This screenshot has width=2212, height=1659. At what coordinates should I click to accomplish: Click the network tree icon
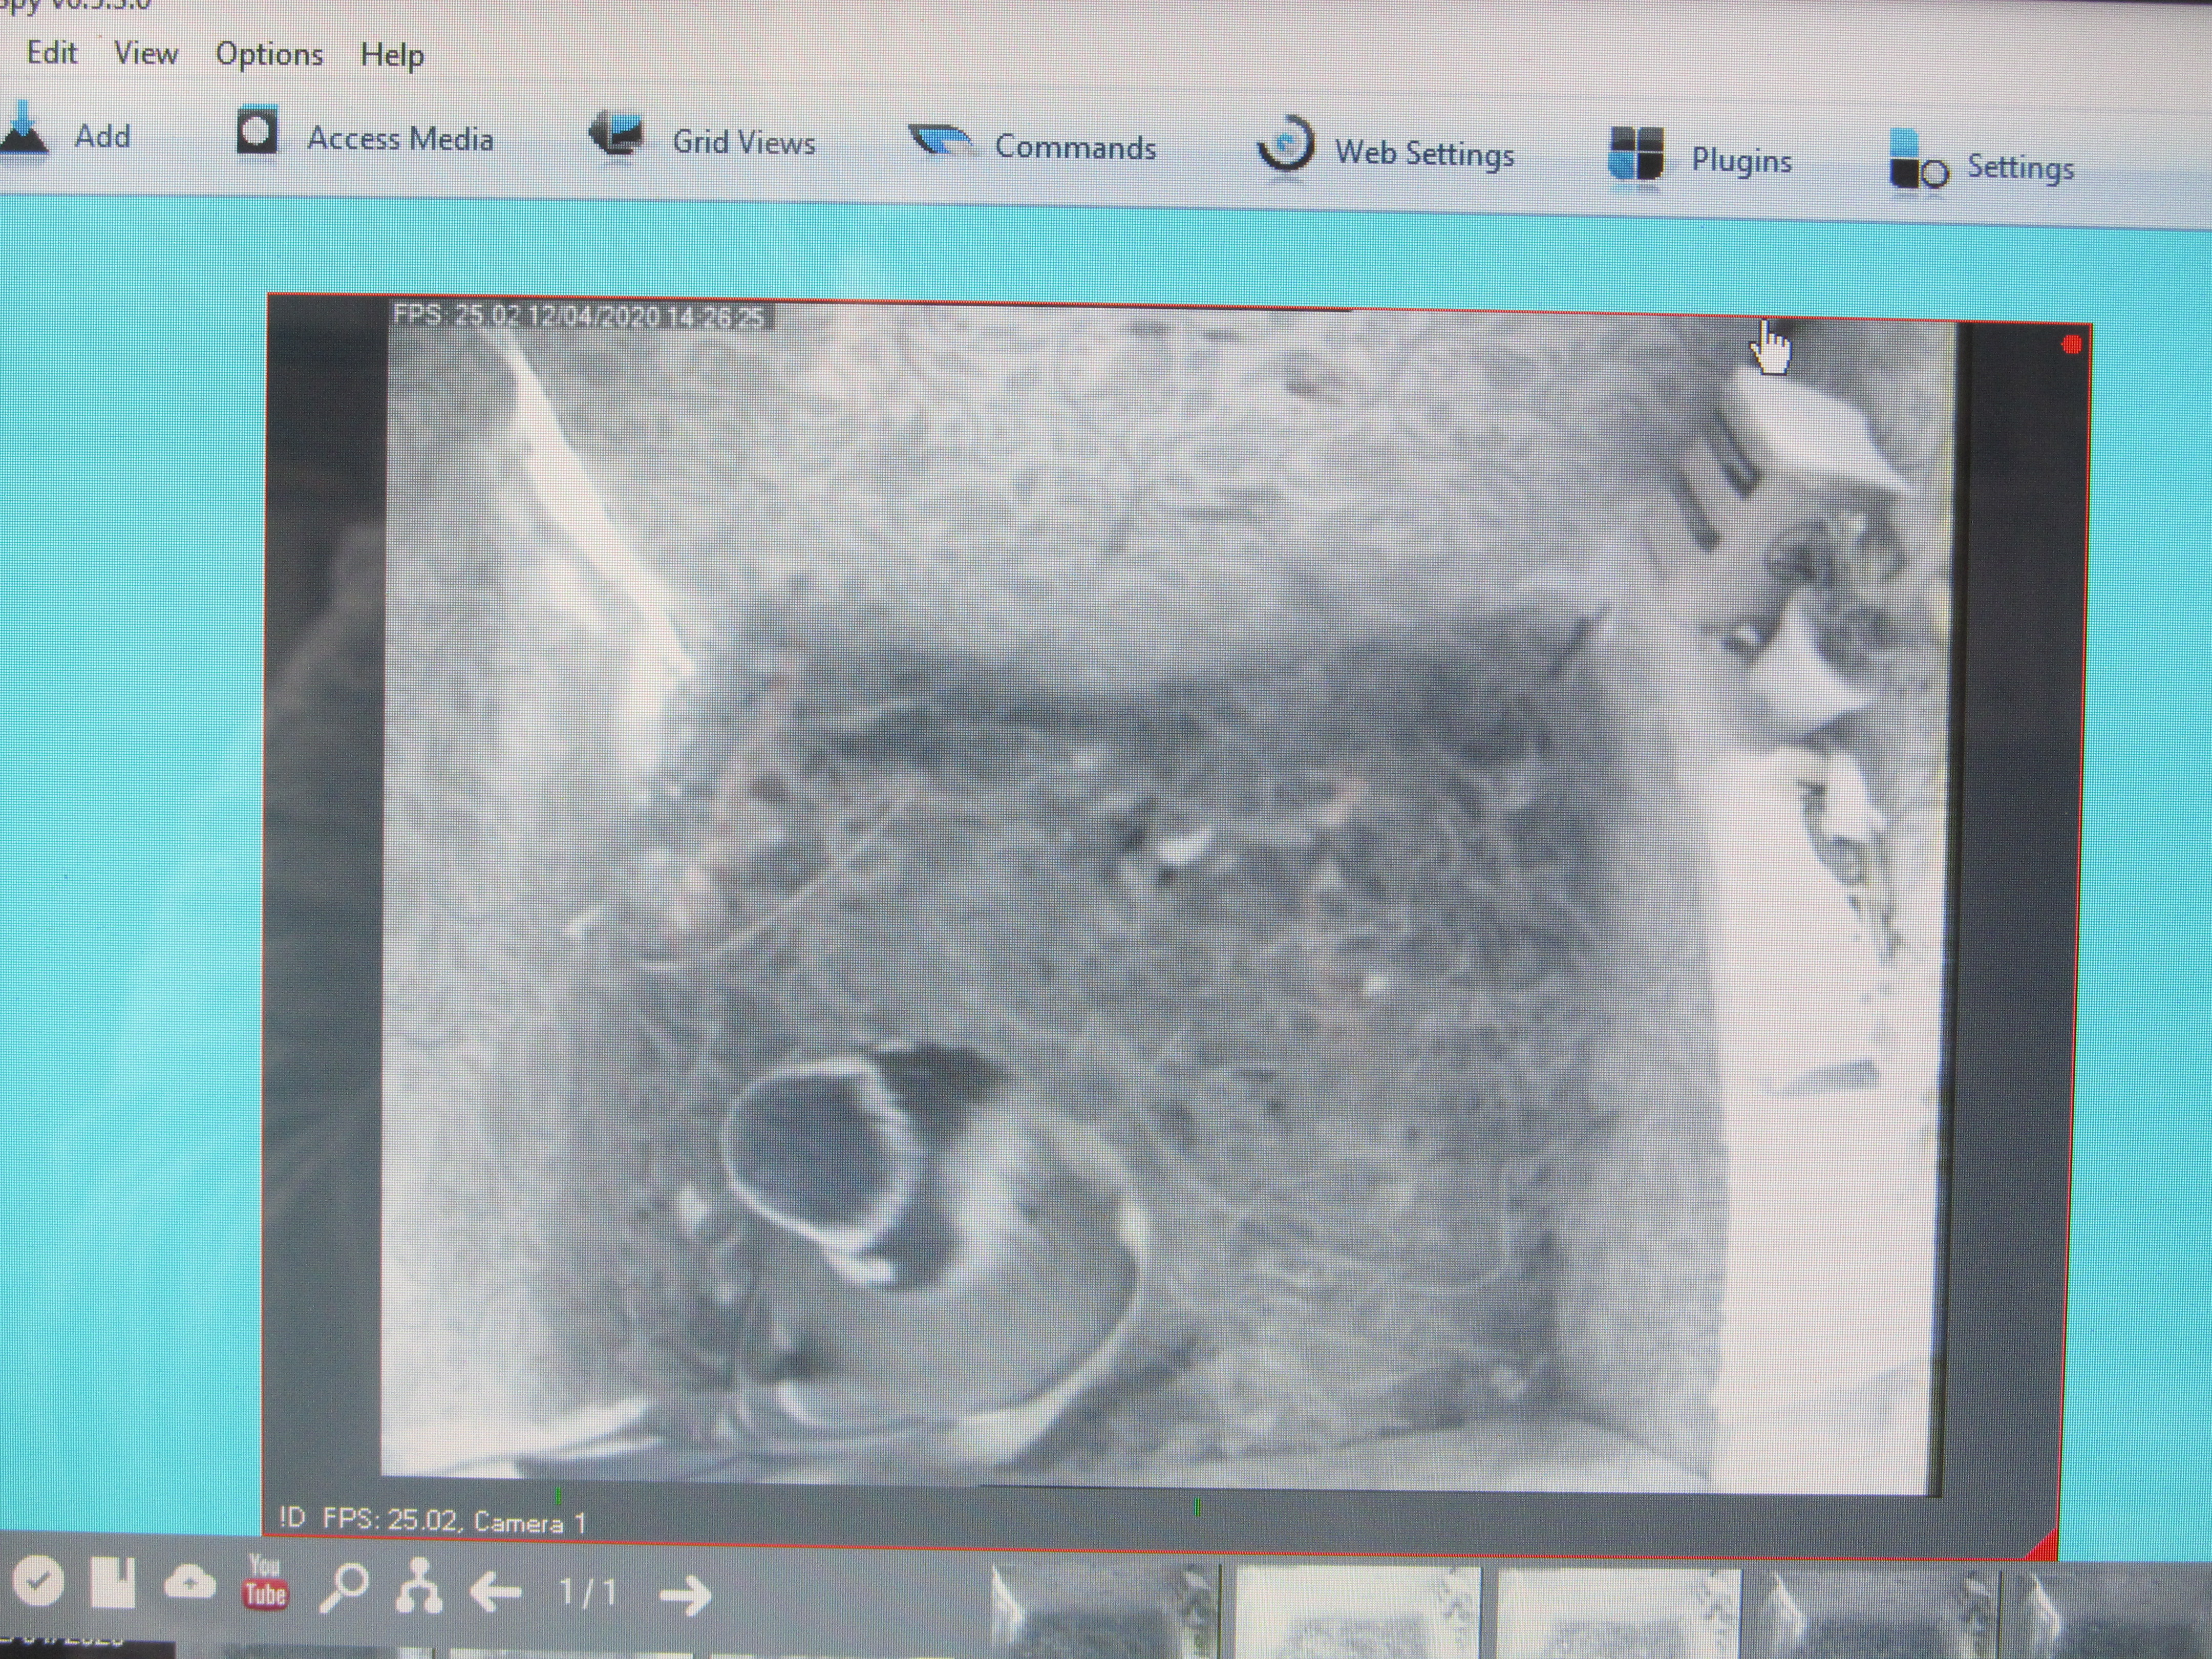click(x=418, y=1586)
